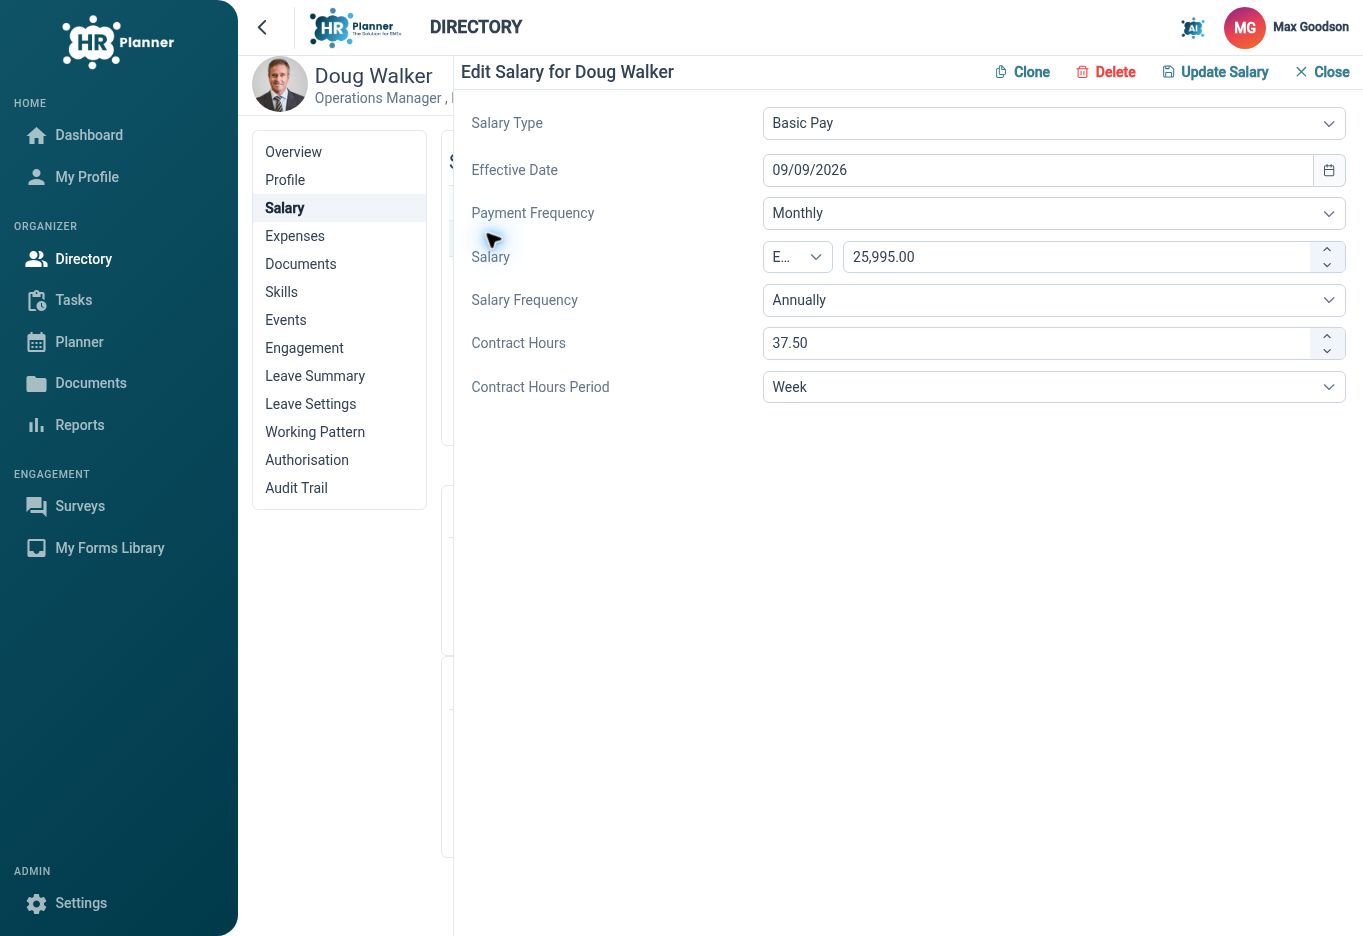Screen dimensions: 1363x936
Task: Click the Dashboard home icon
Action: [x=37, y=136]
